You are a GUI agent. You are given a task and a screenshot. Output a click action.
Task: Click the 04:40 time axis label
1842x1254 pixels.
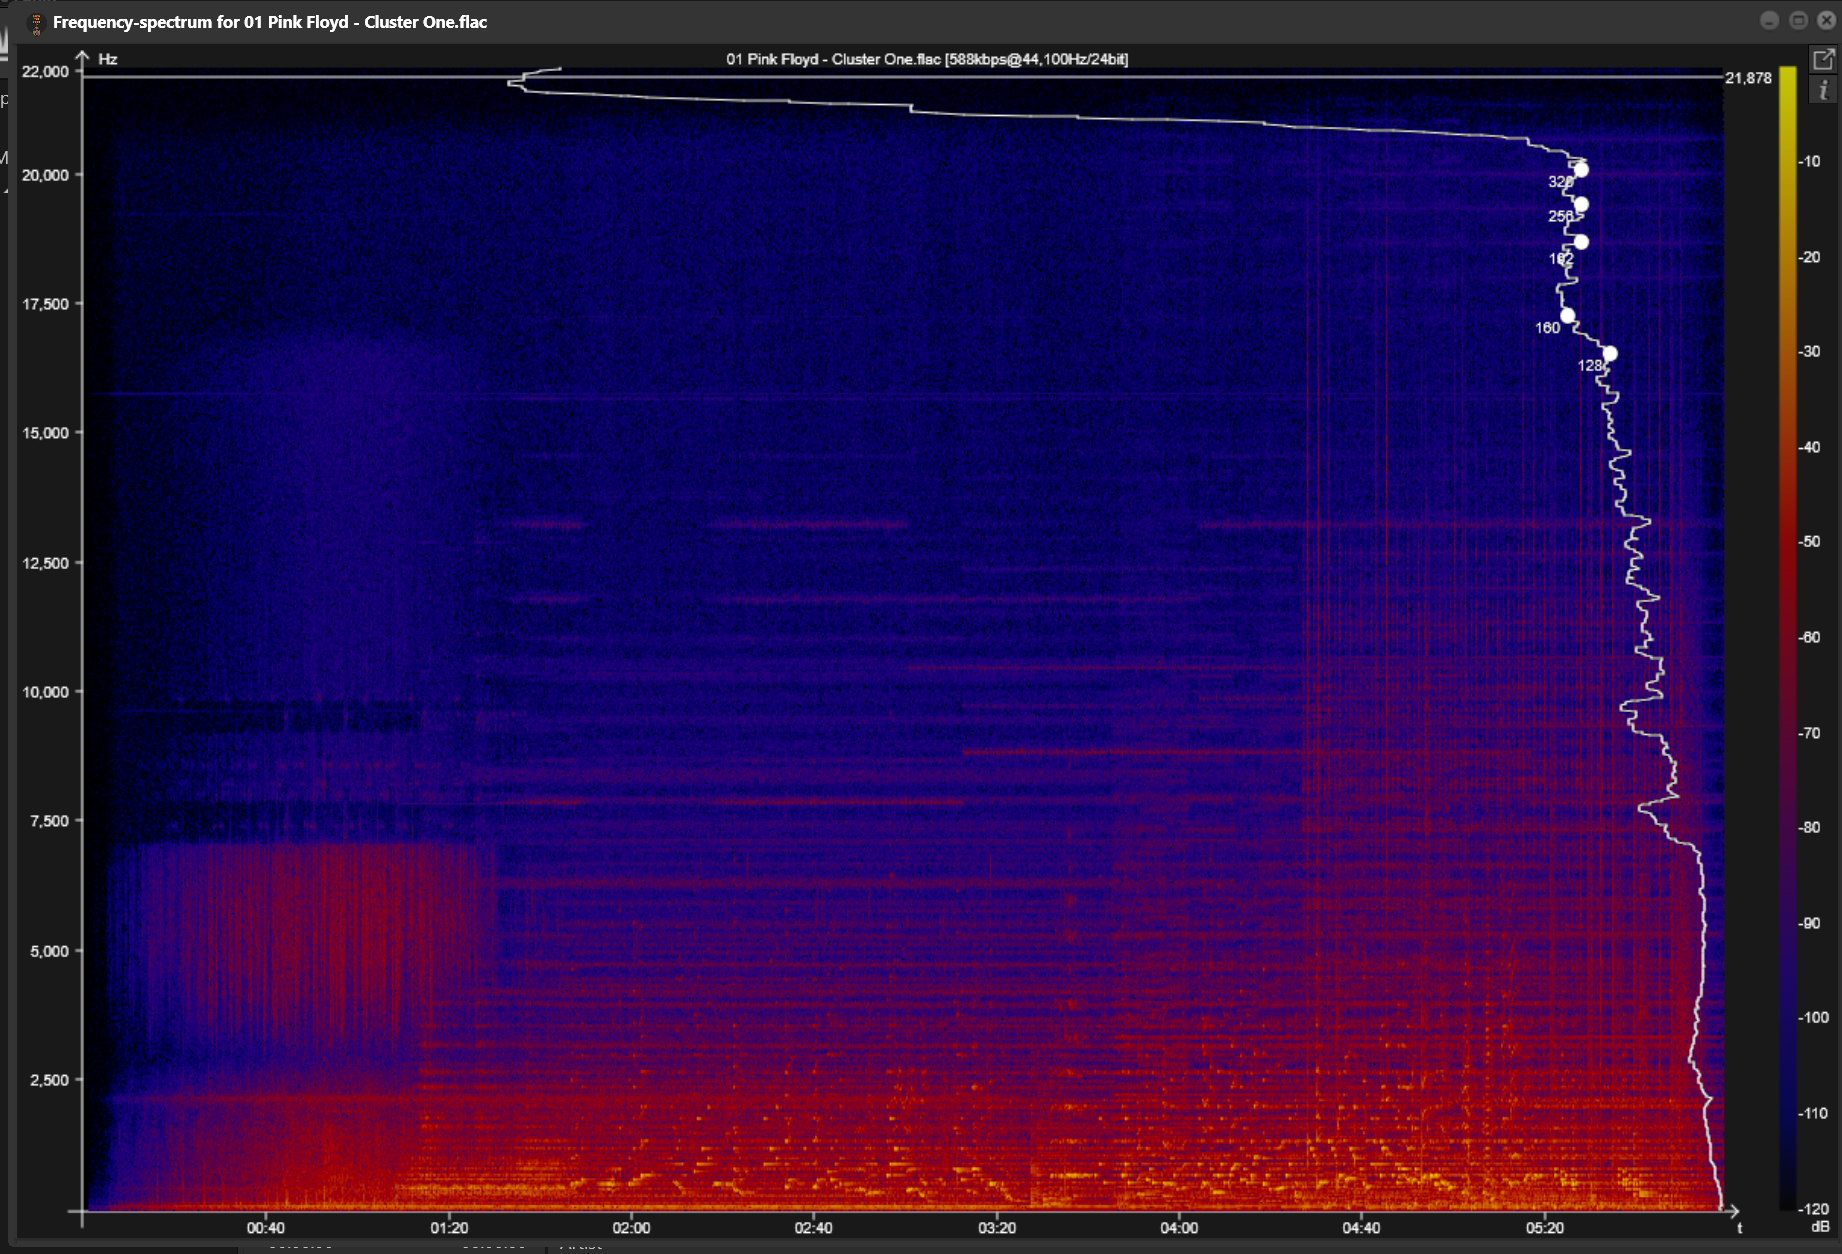[x=1362, y=1228]
